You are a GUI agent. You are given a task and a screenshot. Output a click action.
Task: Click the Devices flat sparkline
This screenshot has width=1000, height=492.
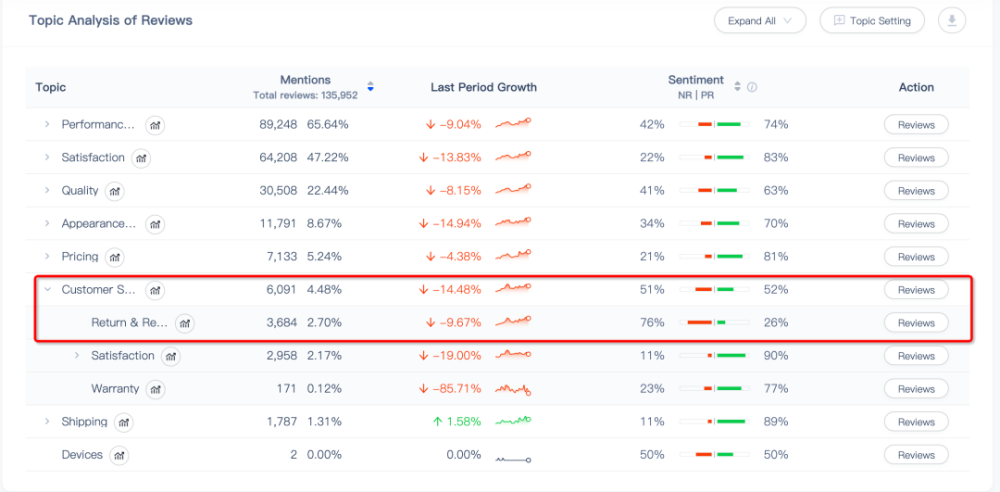[x=513, y=459]
